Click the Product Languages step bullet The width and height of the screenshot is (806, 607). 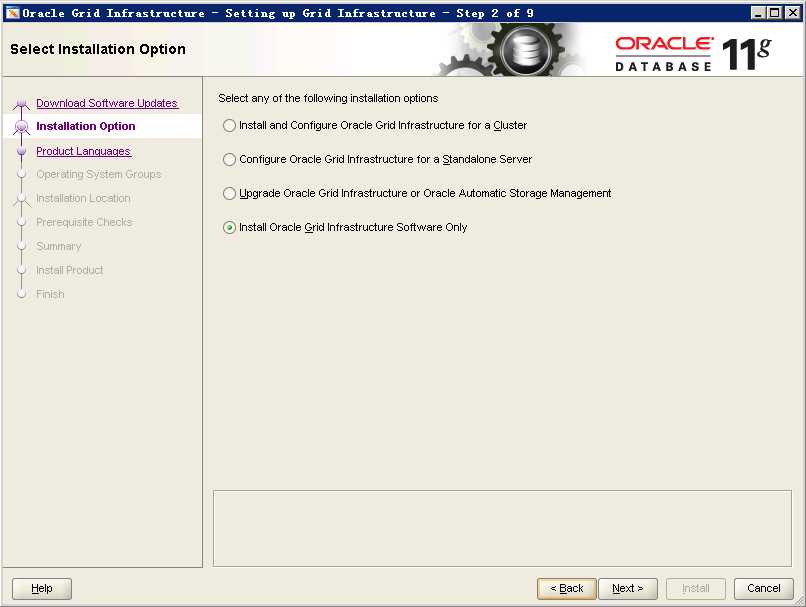pyautogui.click(x=22, y=151)
